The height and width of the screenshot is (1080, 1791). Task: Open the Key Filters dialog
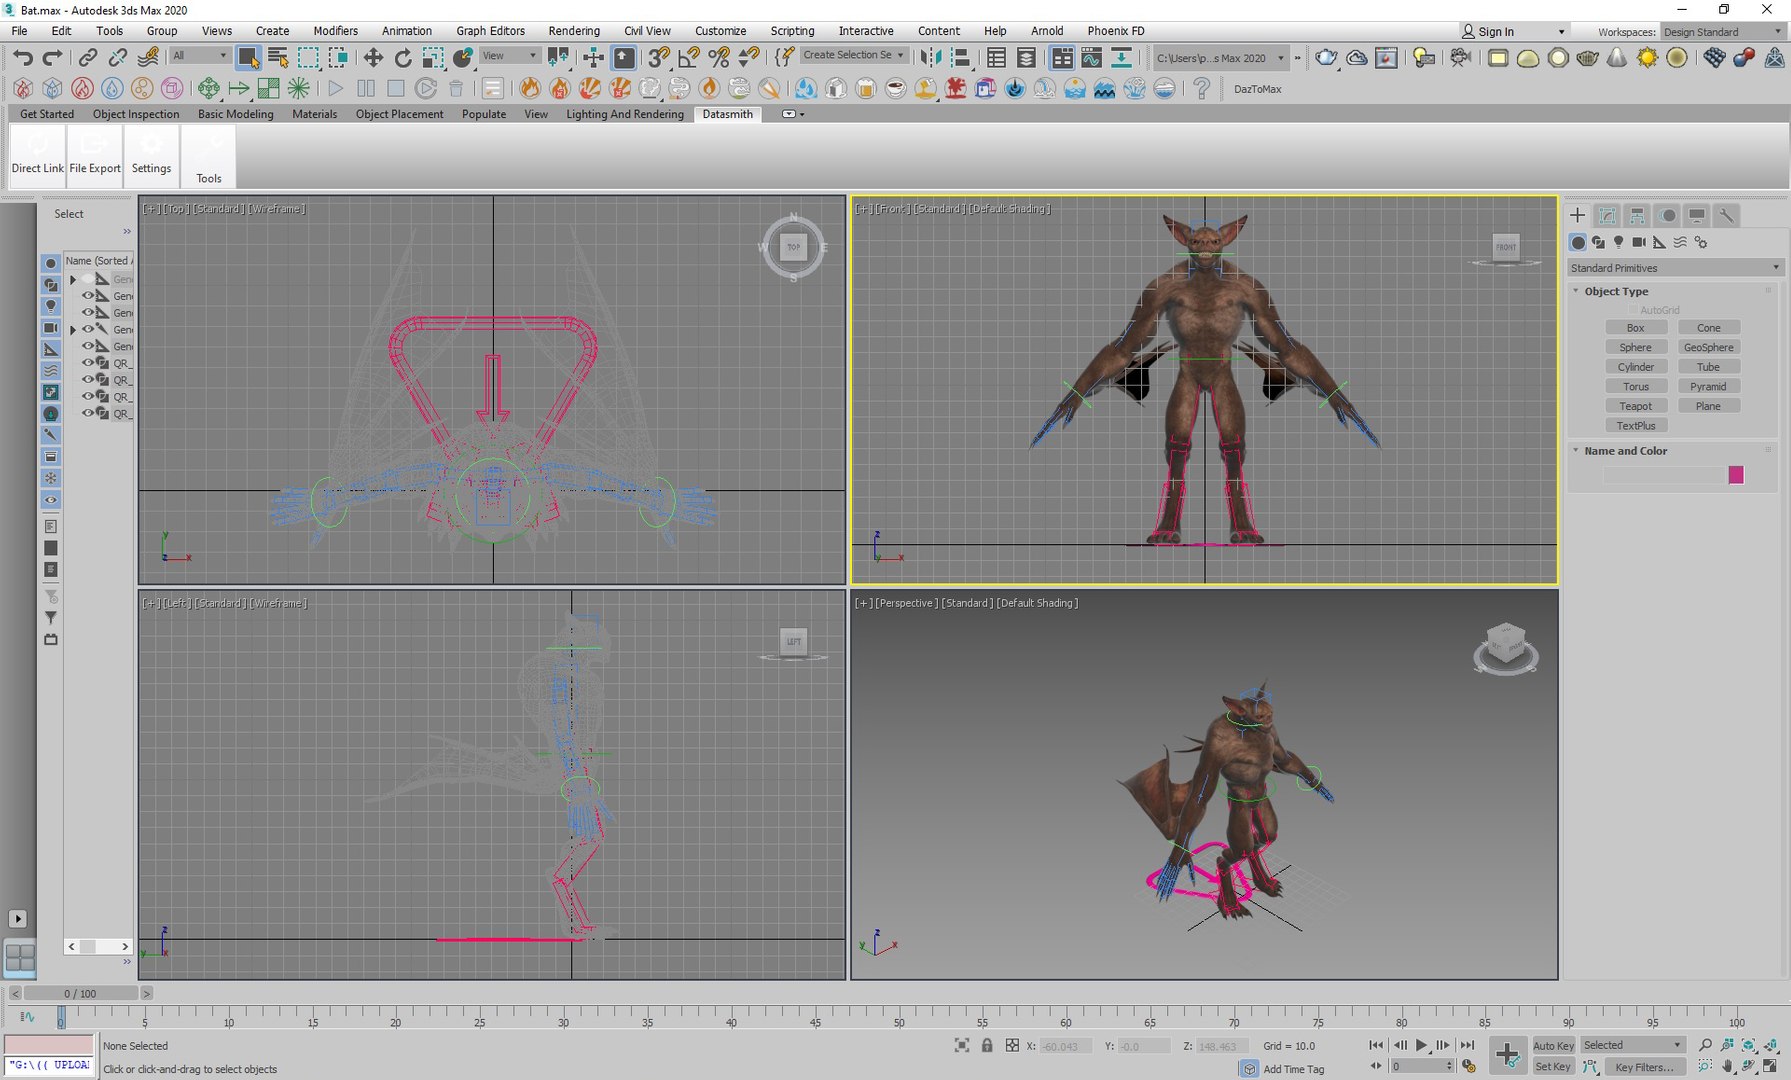tap(1643, 1067)
